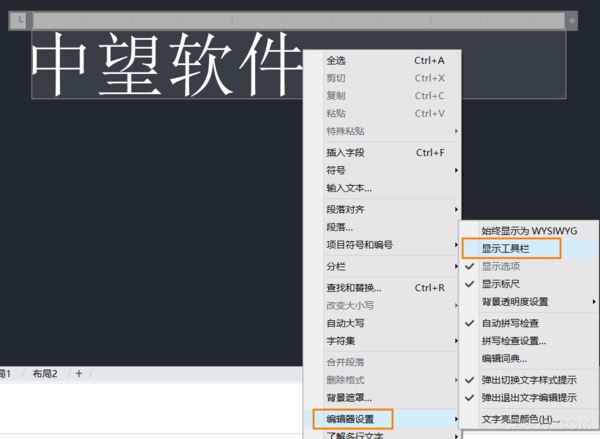Open 文字亮显颜色 color setting
The width and height of the screenshot is (600, 439).
[x=520, y=419]
